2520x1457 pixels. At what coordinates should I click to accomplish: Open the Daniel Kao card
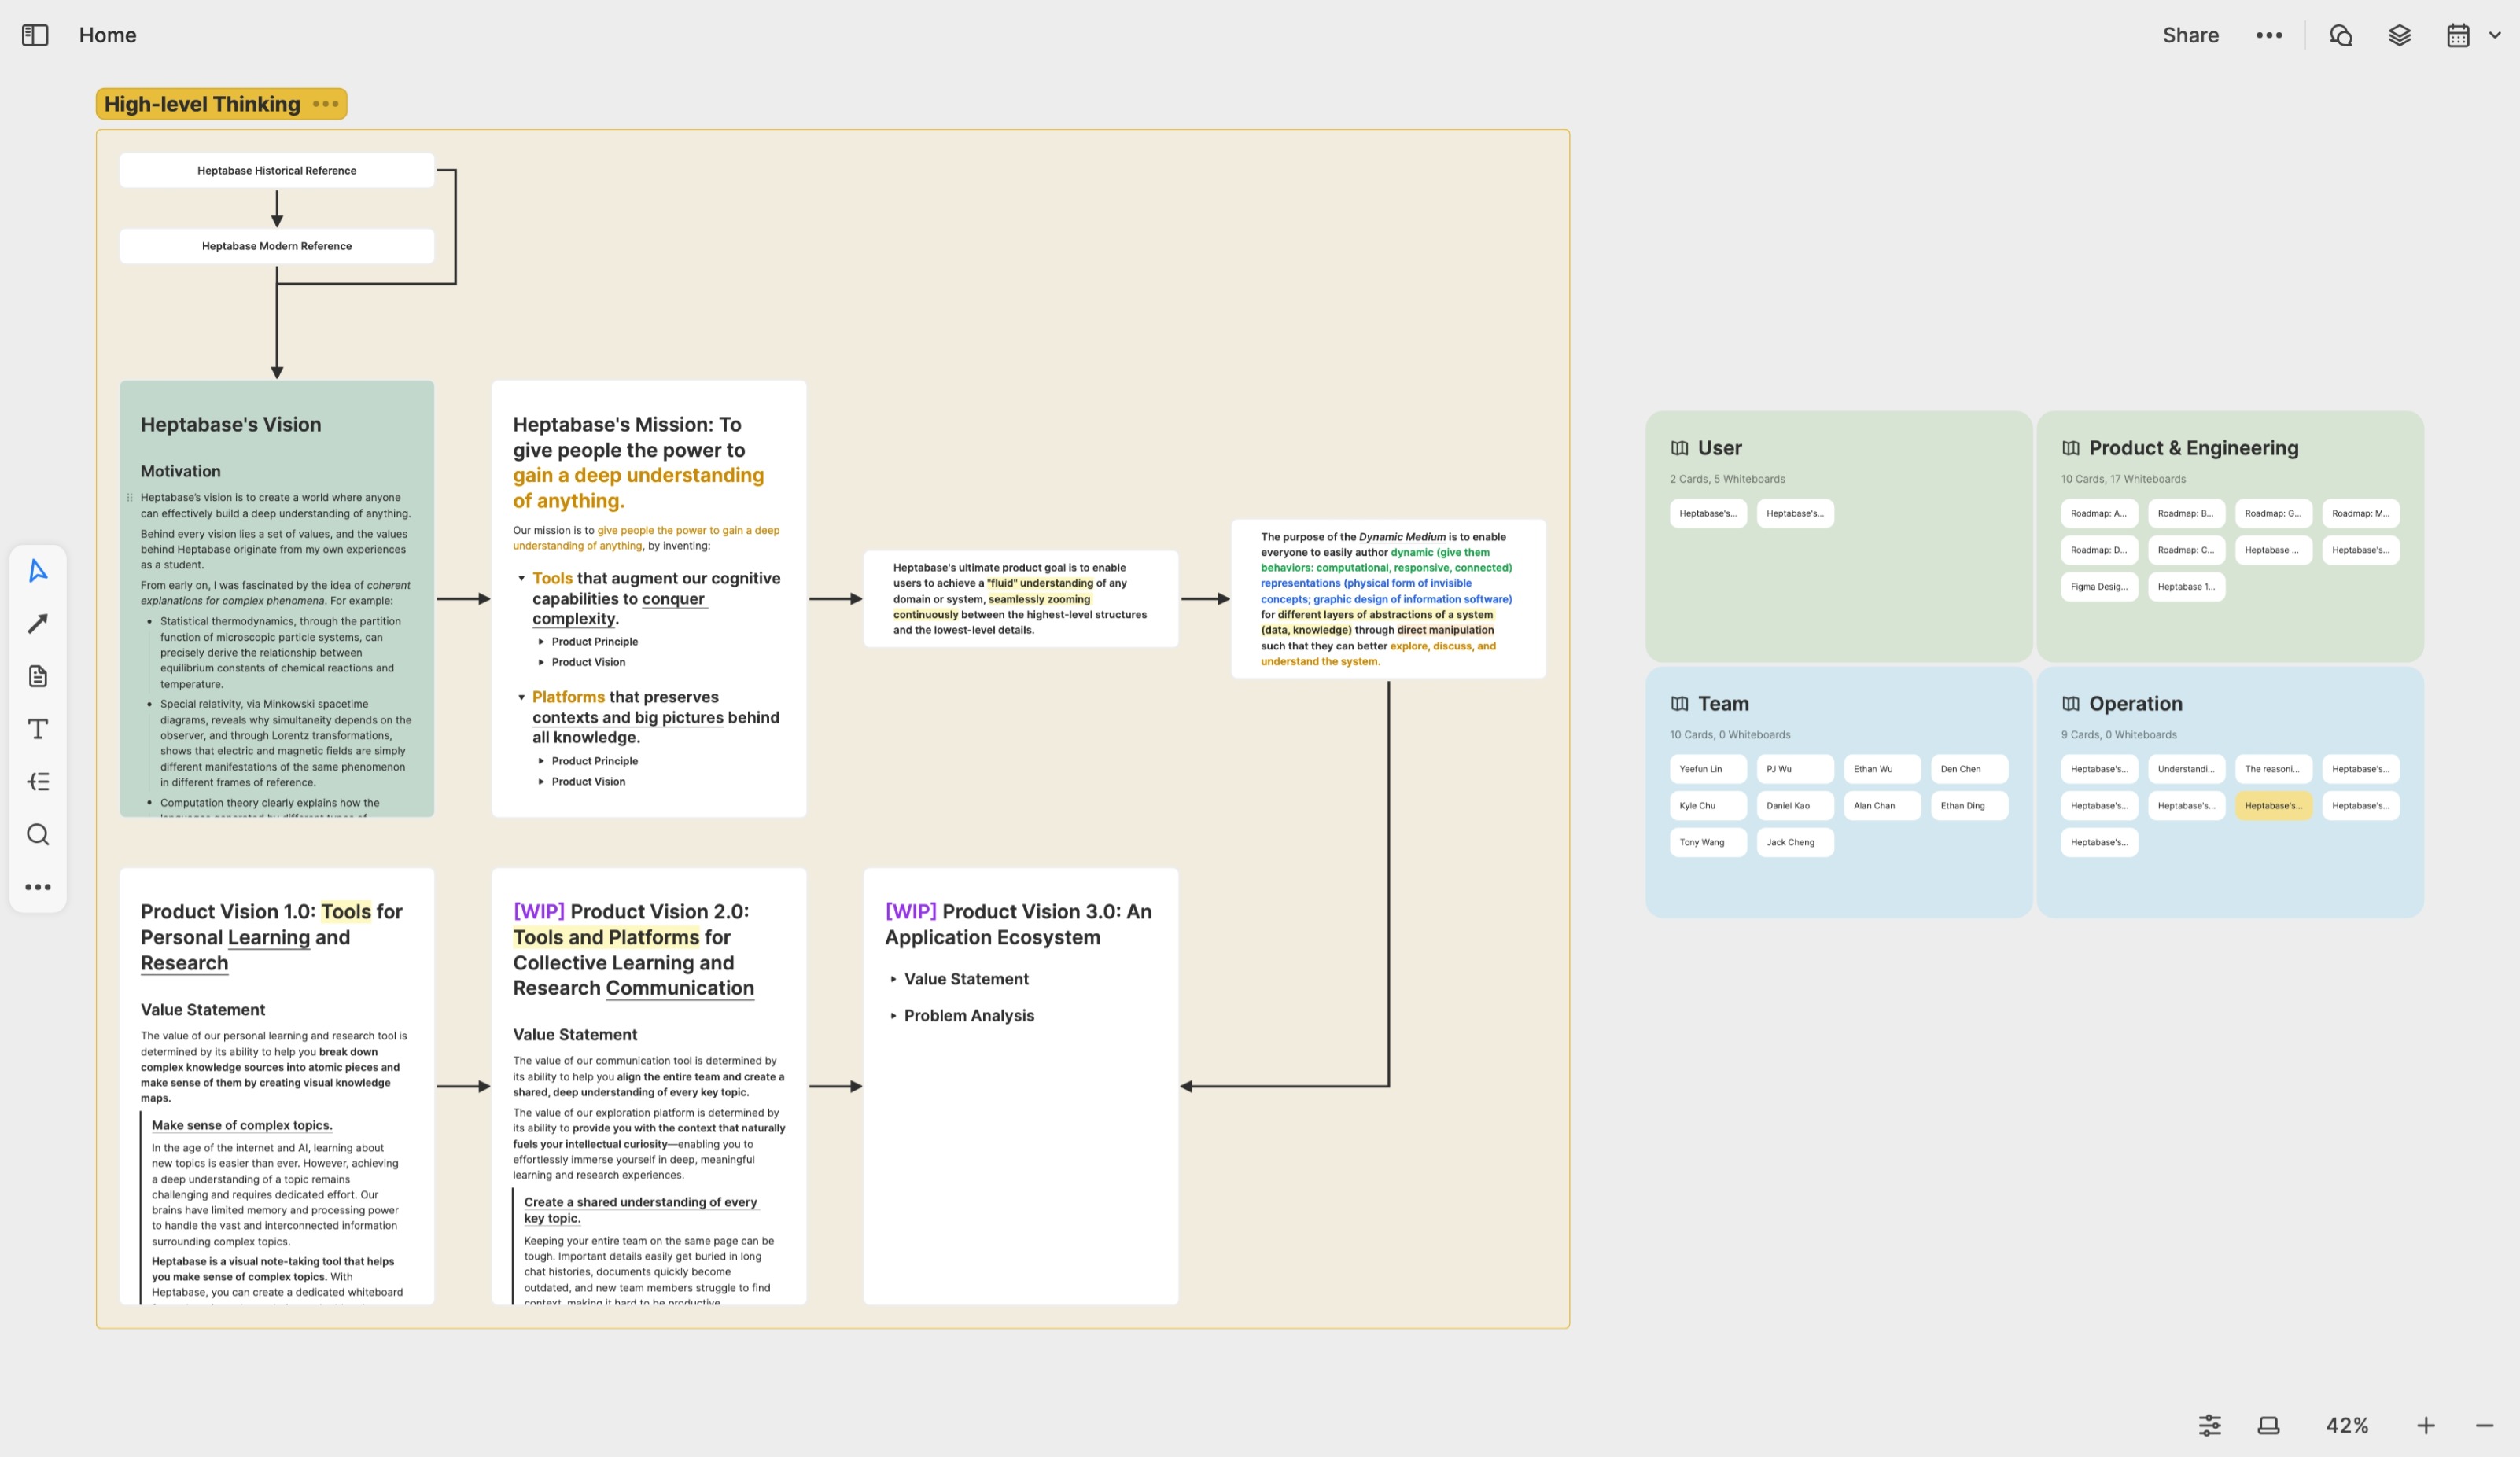pyautogui.click(x=1795, y=806)
